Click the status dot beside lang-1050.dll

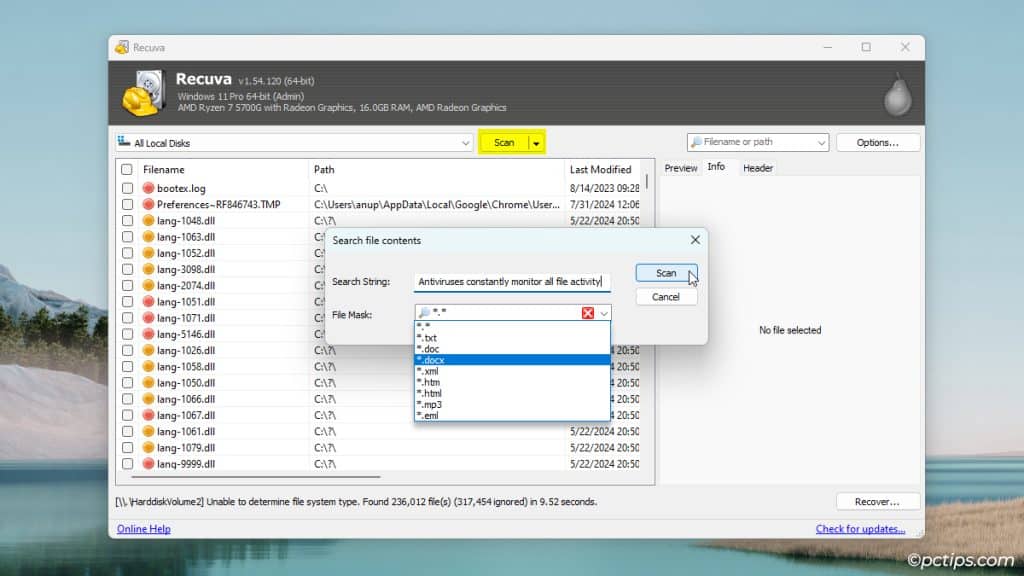point(148,383)
